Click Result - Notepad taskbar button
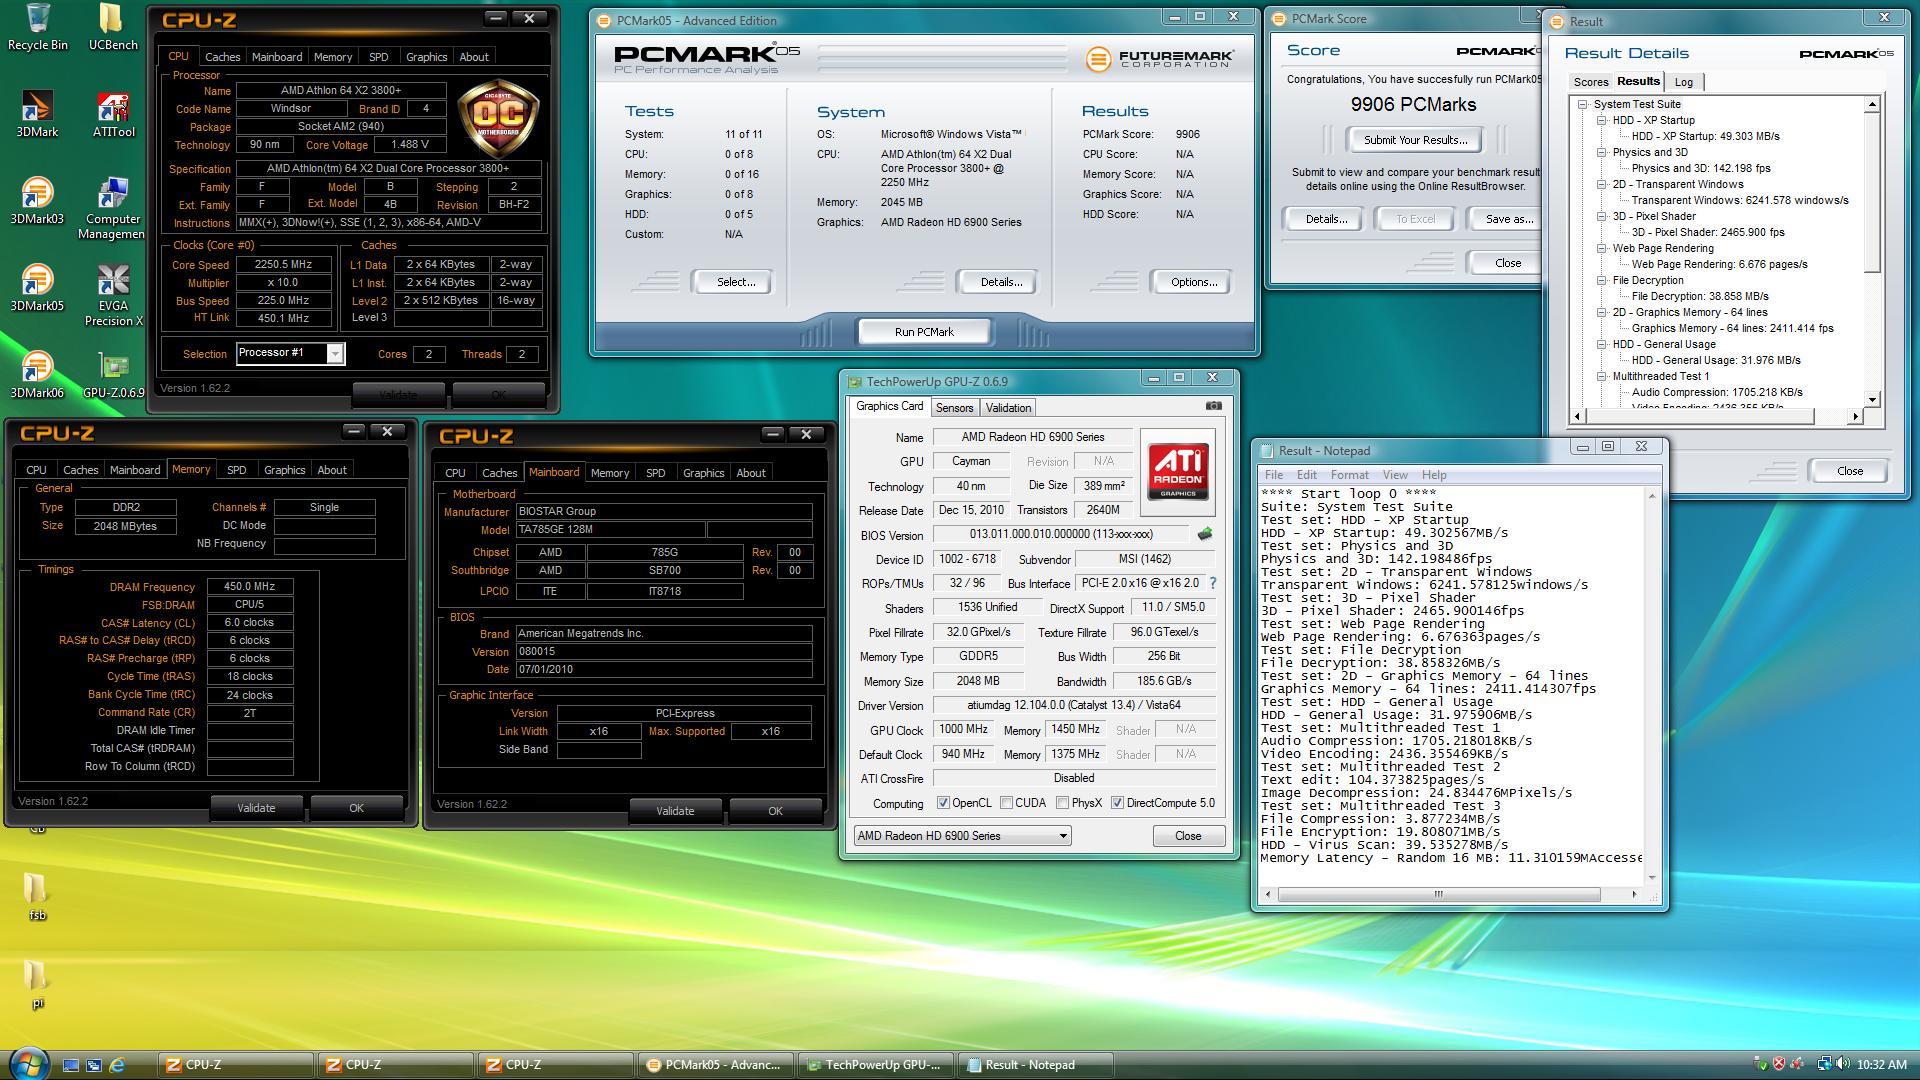Image resolution: width=1920 pixels, height=1080 pixels. (1034, 1065)
